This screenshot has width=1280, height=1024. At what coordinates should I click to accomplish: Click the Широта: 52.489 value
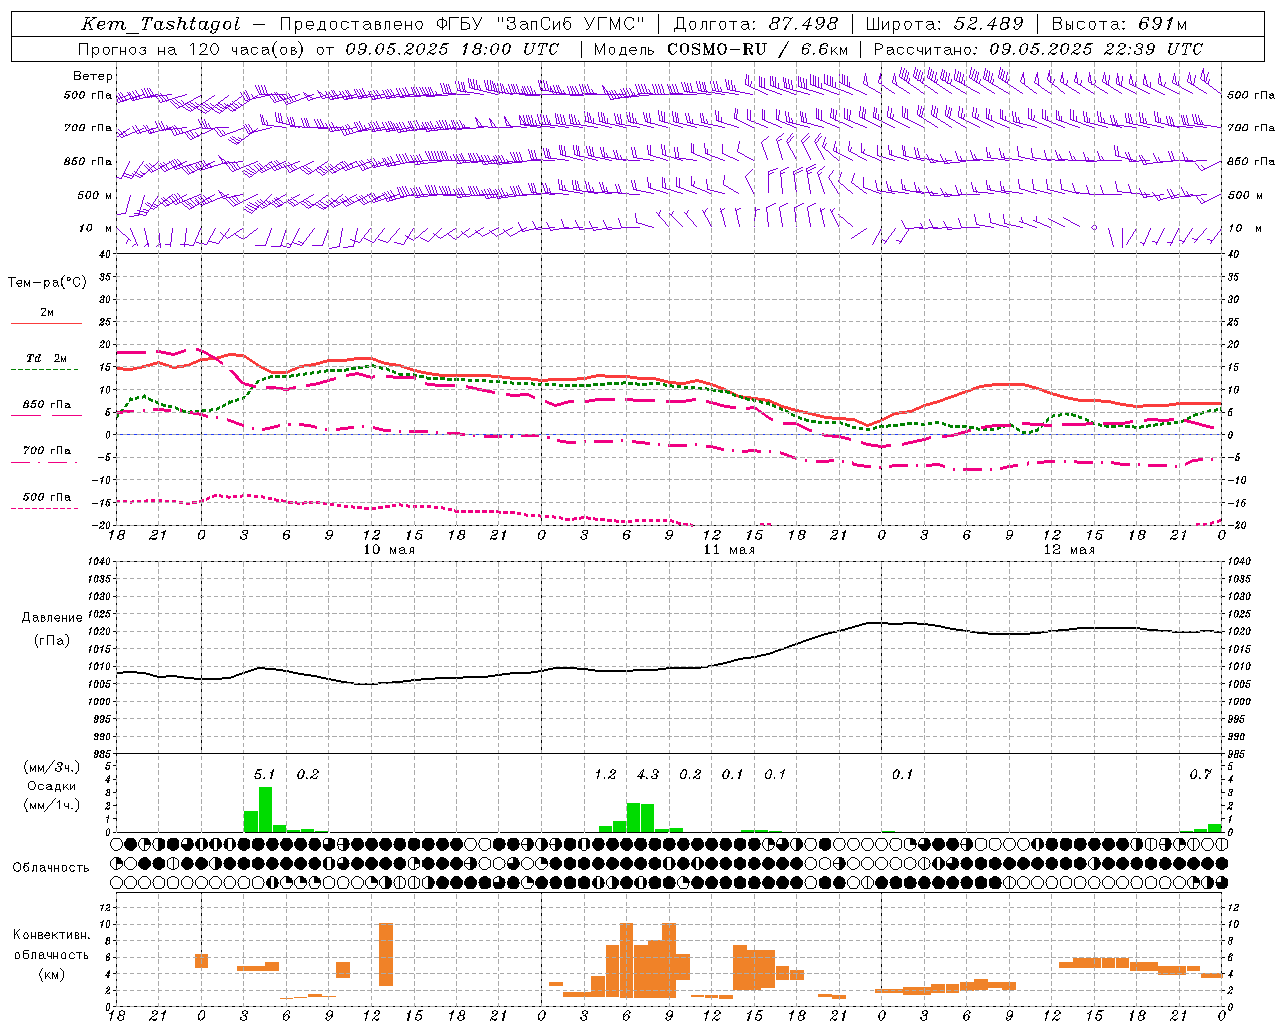945,24
